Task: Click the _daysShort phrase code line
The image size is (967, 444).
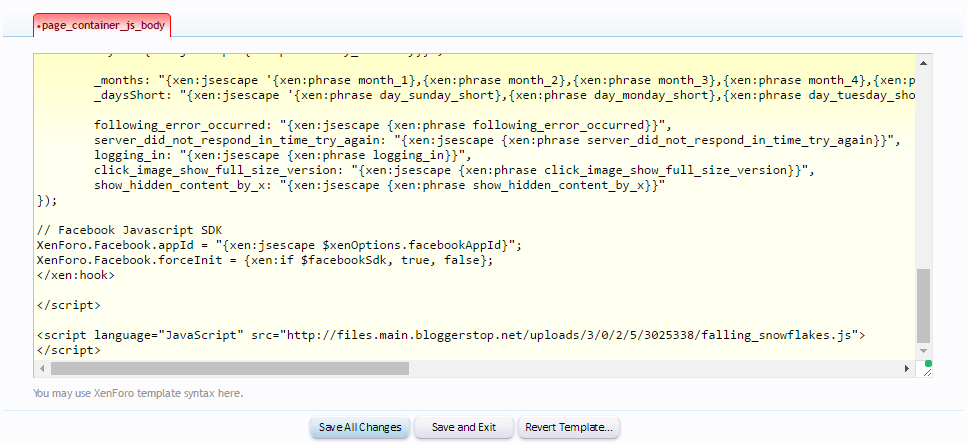Action: 504,95
